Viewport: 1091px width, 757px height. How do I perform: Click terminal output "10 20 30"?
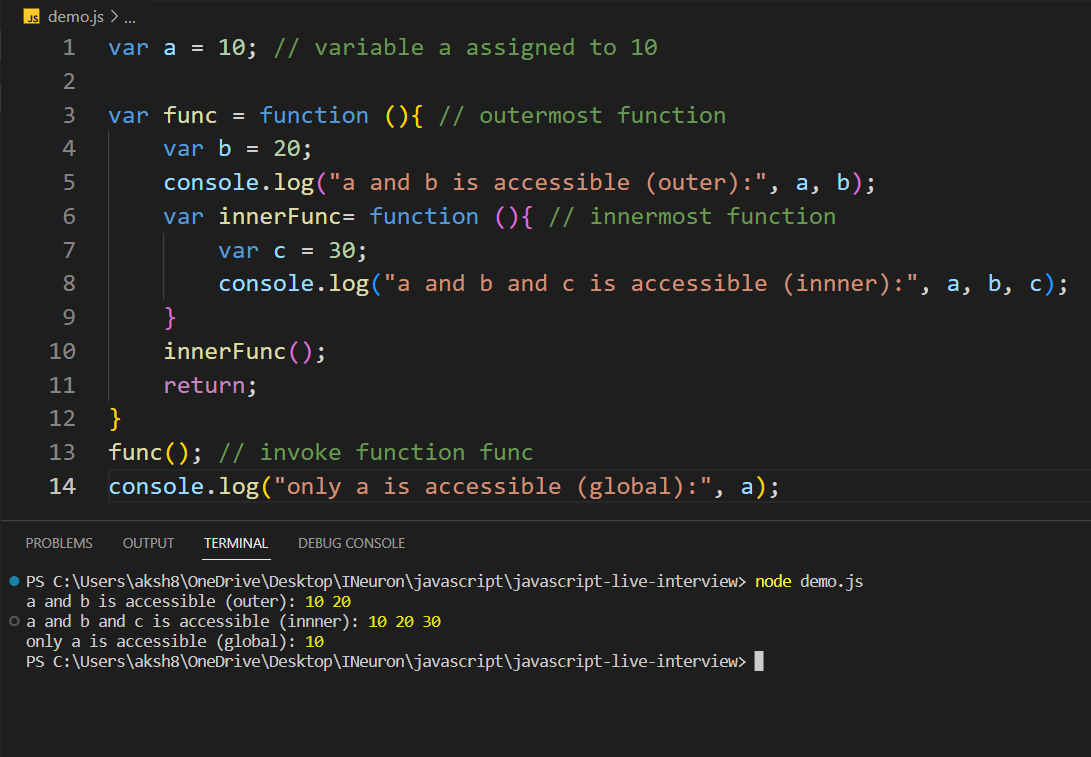pyautogui.click(x=405, y=622)
